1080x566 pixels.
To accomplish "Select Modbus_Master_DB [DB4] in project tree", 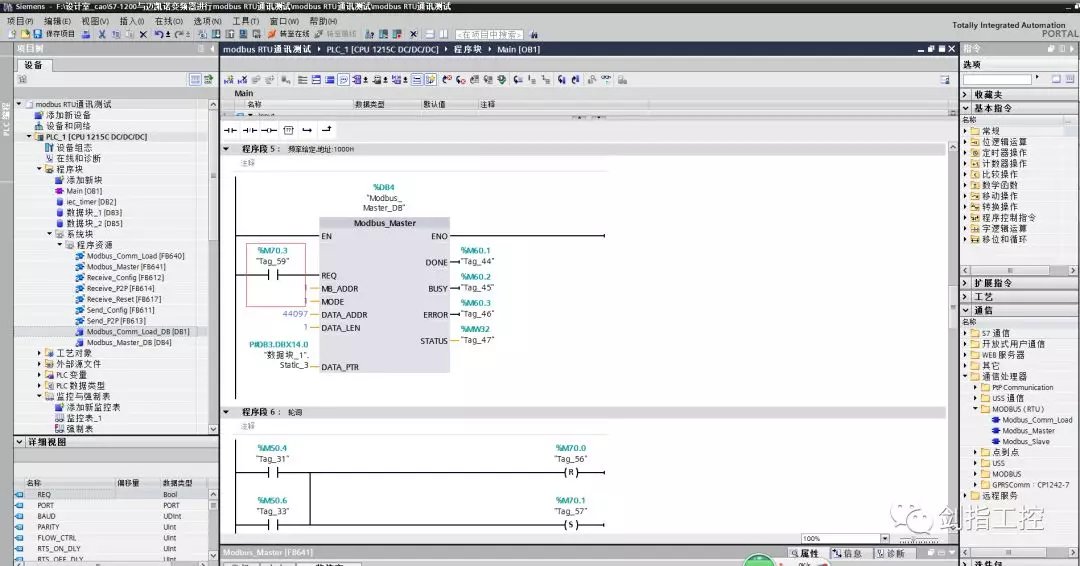I will click(128, 342).
